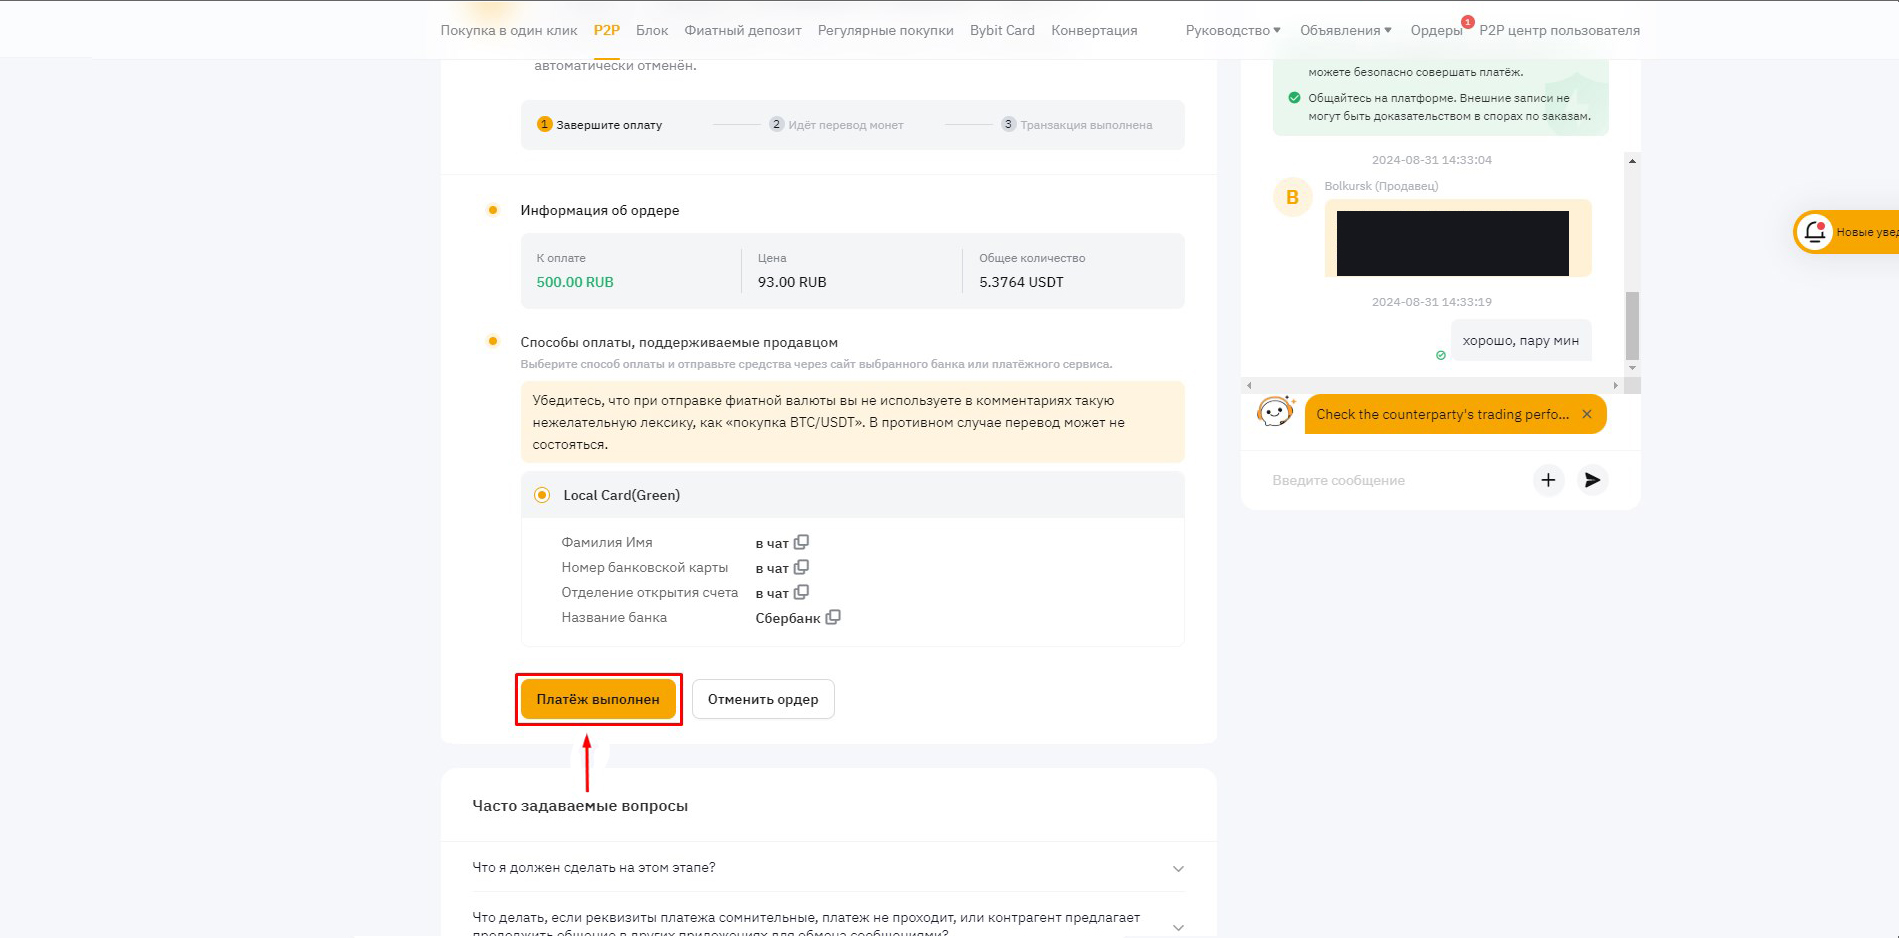Click the chat vertical scrollbar thumb
Viewport: 1899px width, 938px height.
coord(1632,325)
